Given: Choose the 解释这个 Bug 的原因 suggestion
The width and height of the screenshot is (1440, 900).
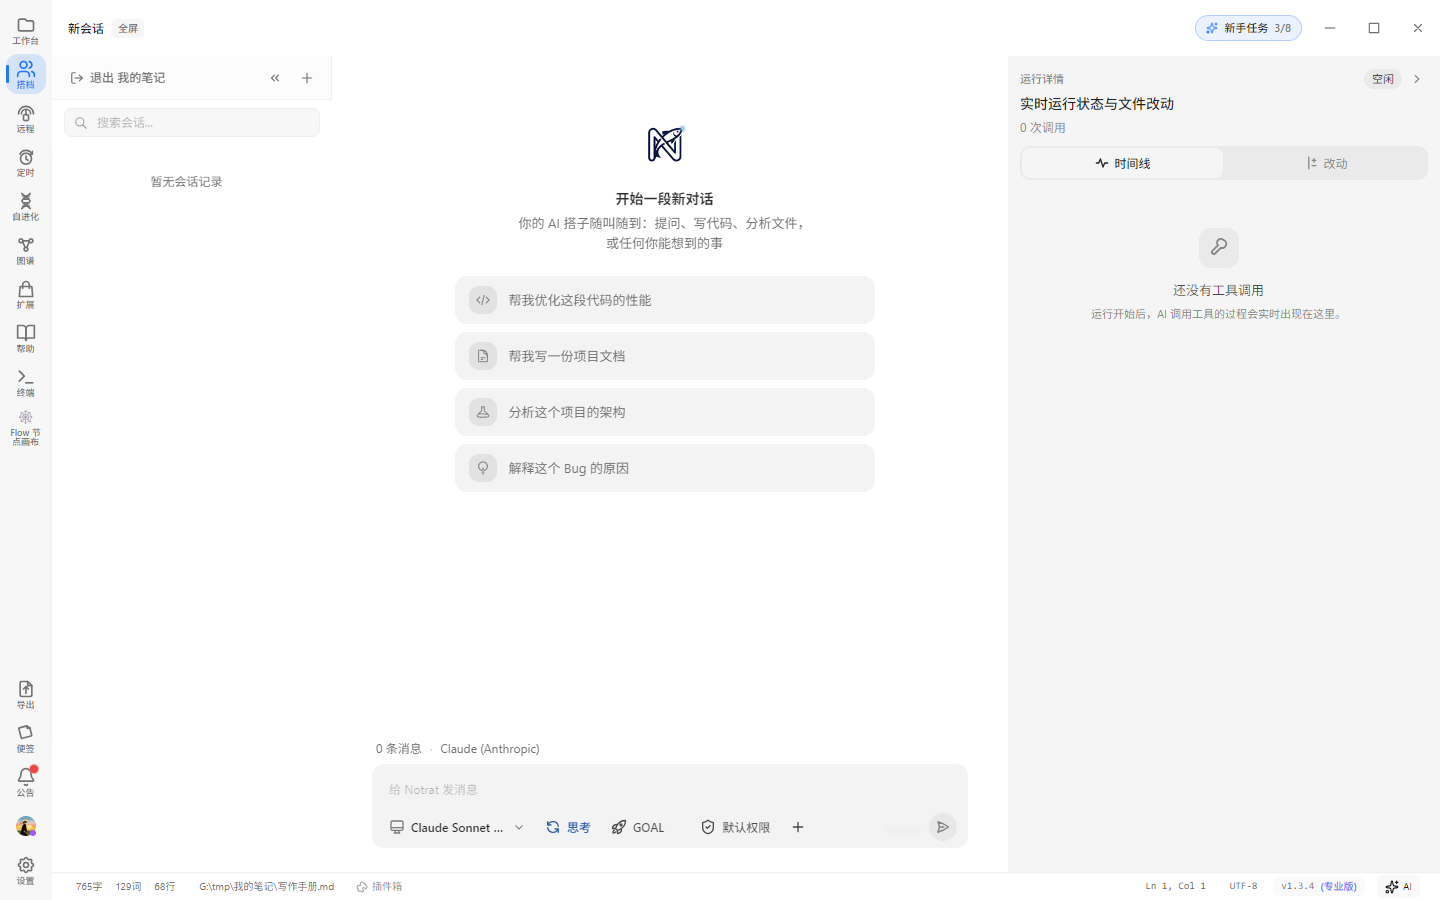Looking at the screenshot, I should [665, 468].
